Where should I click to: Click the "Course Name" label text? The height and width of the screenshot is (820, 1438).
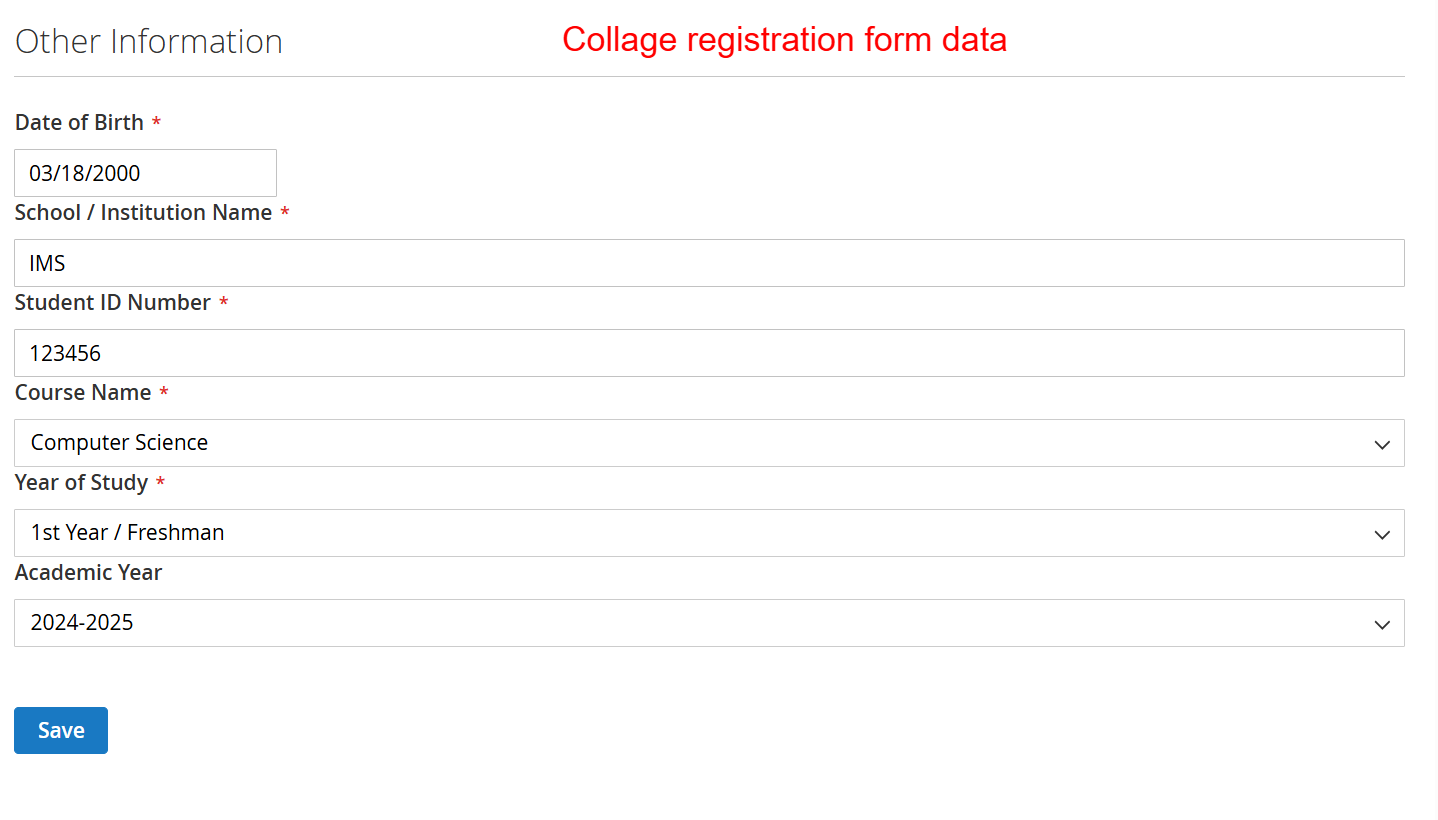click(x=83, y=392)
